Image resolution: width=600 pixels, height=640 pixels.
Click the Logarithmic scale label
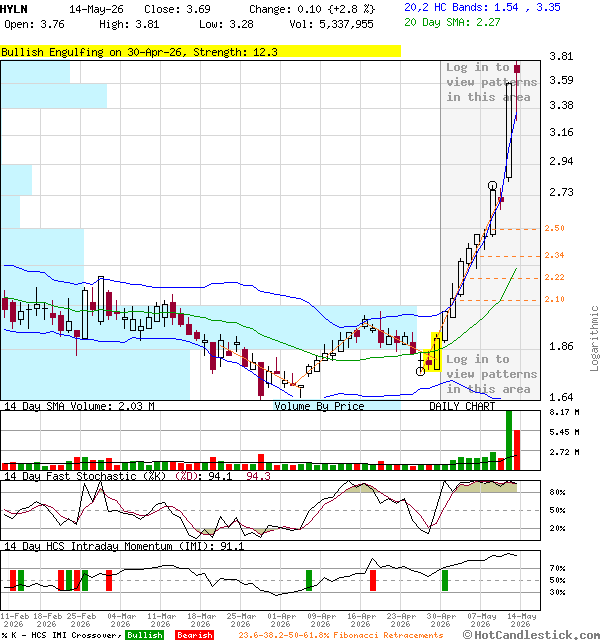pos(594,338)
